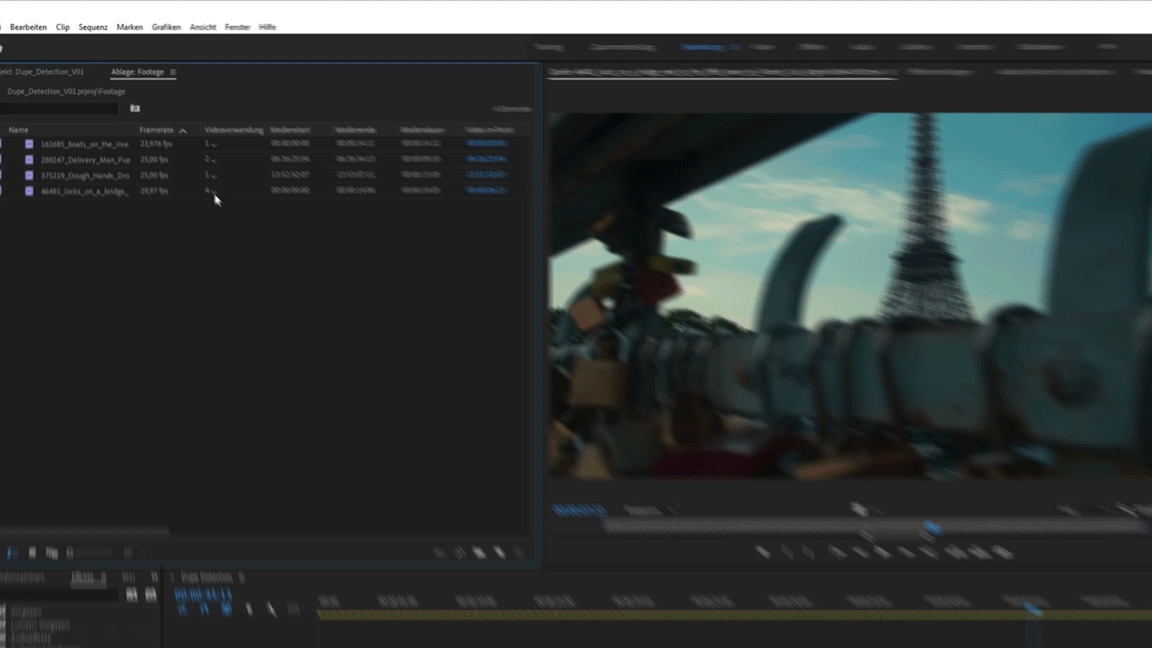This screenshot has height=648, width=1152.
Task: Expand video usage dropdown for 280247_Delivery_Man_Pue
Action: [x=214, y=160]
